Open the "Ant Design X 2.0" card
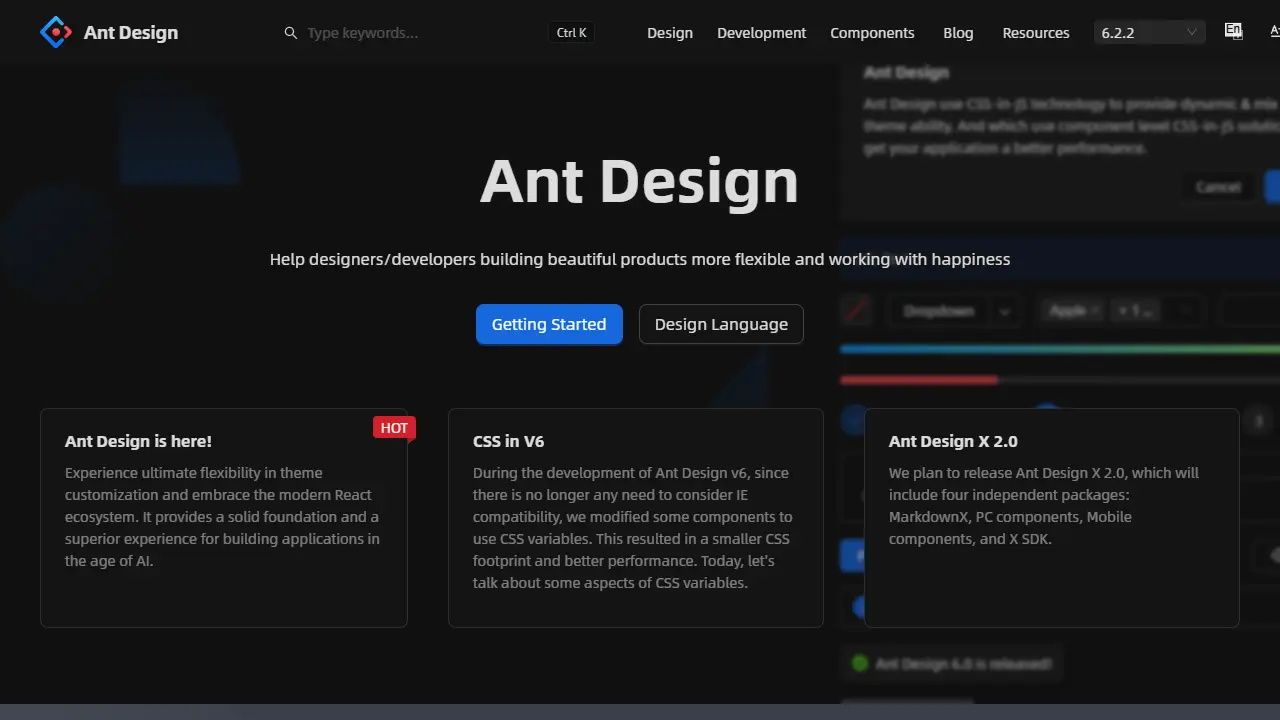The height and width of the screenshot is (720, 1280). [x=1052, y=518]
